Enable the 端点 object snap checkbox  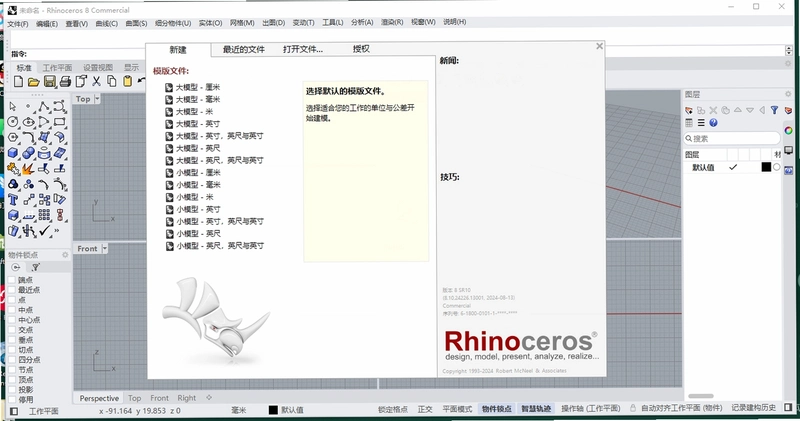click(x=12, y=280)
